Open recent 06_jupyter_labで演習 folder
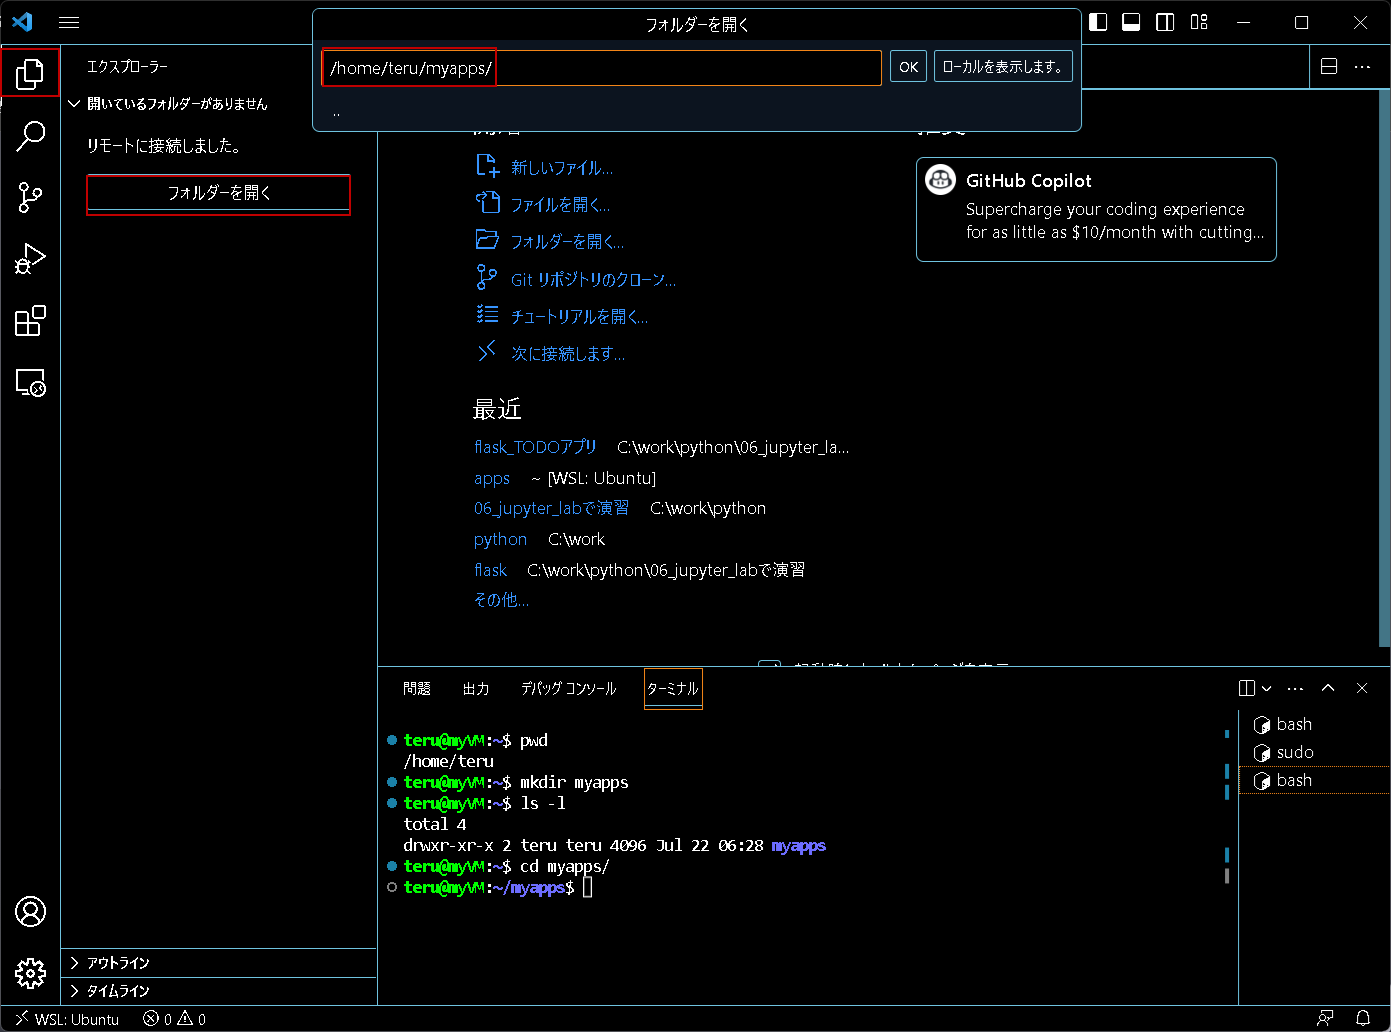 click(551, 508)
